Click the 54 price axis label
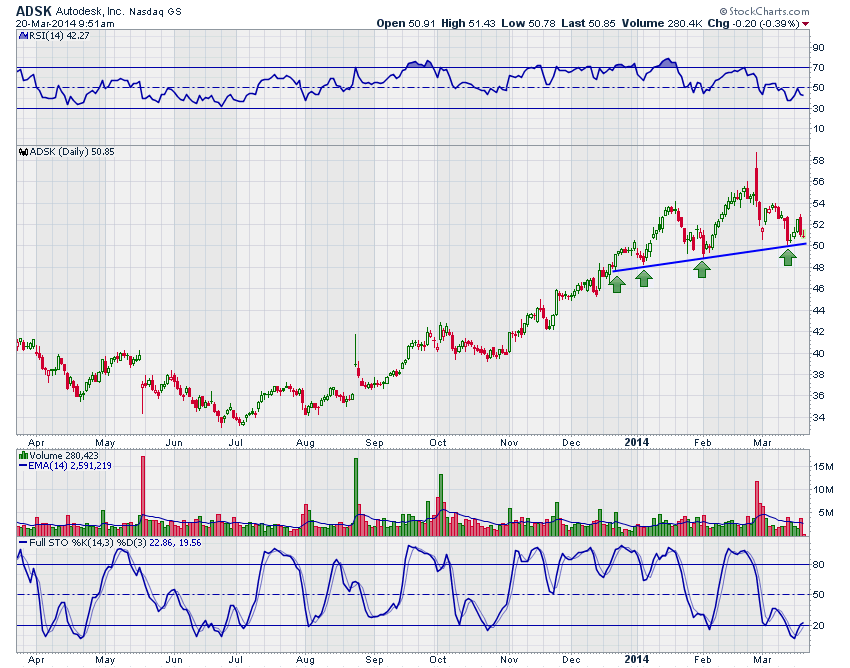Viewport: 850px width, 668px height. pos(818,204)
